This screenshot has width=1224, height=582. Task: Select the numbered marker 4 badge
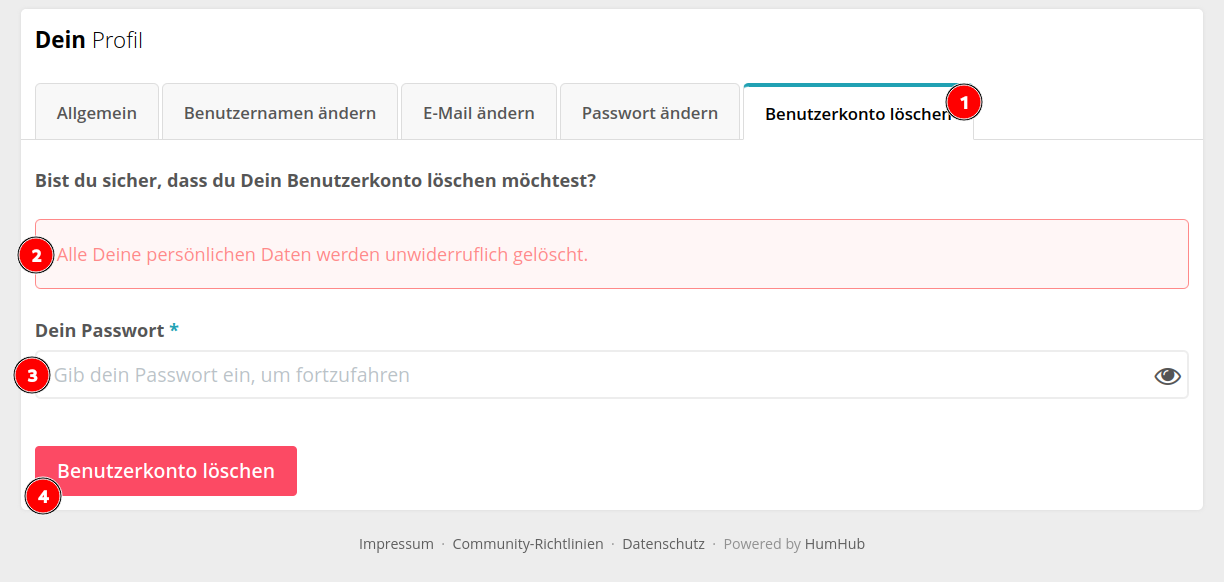(42, 495)
